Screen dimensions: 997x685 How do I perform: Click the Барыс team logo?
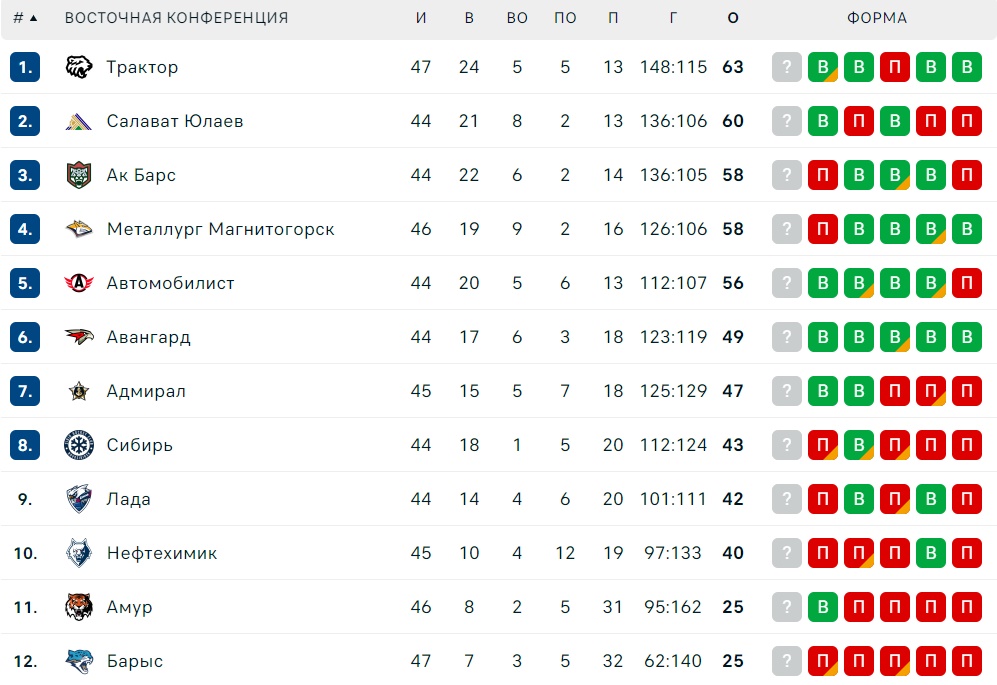[79, 661]
